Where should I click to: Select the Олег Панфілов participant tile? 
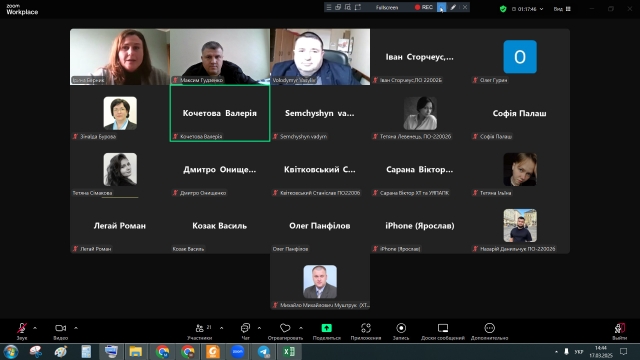pos(320,226)
